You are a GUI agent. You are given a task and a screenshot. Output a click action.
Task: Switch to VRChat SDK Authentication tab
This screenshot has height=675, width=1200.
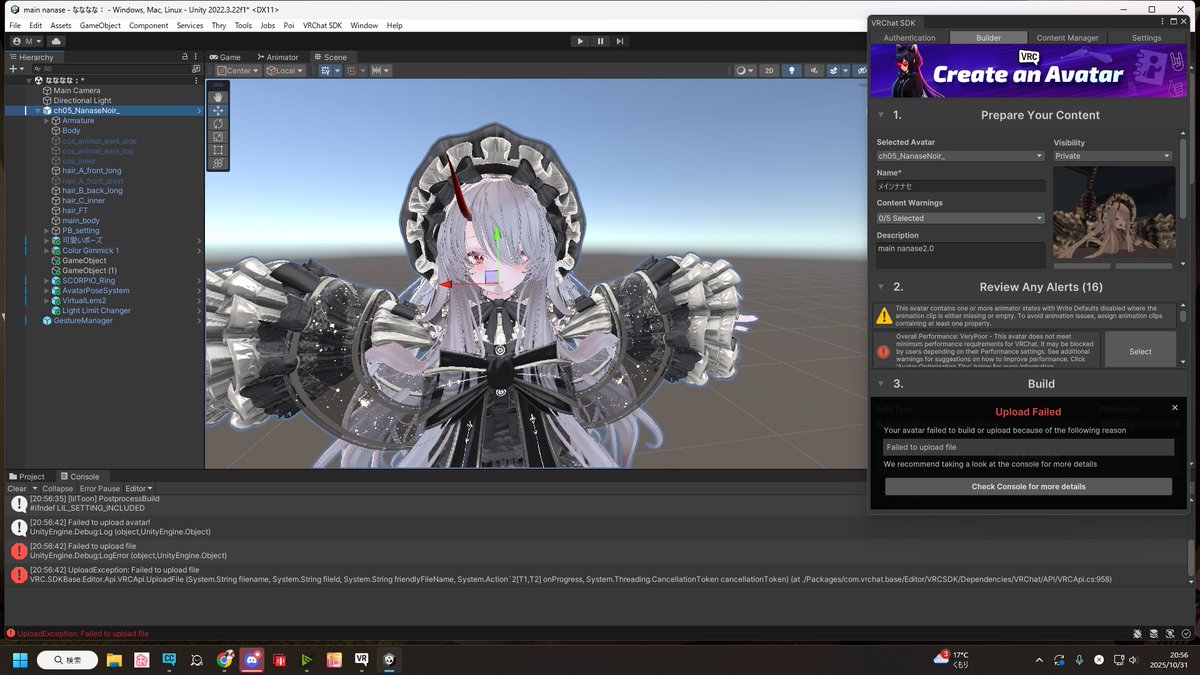tap(909, 38)
